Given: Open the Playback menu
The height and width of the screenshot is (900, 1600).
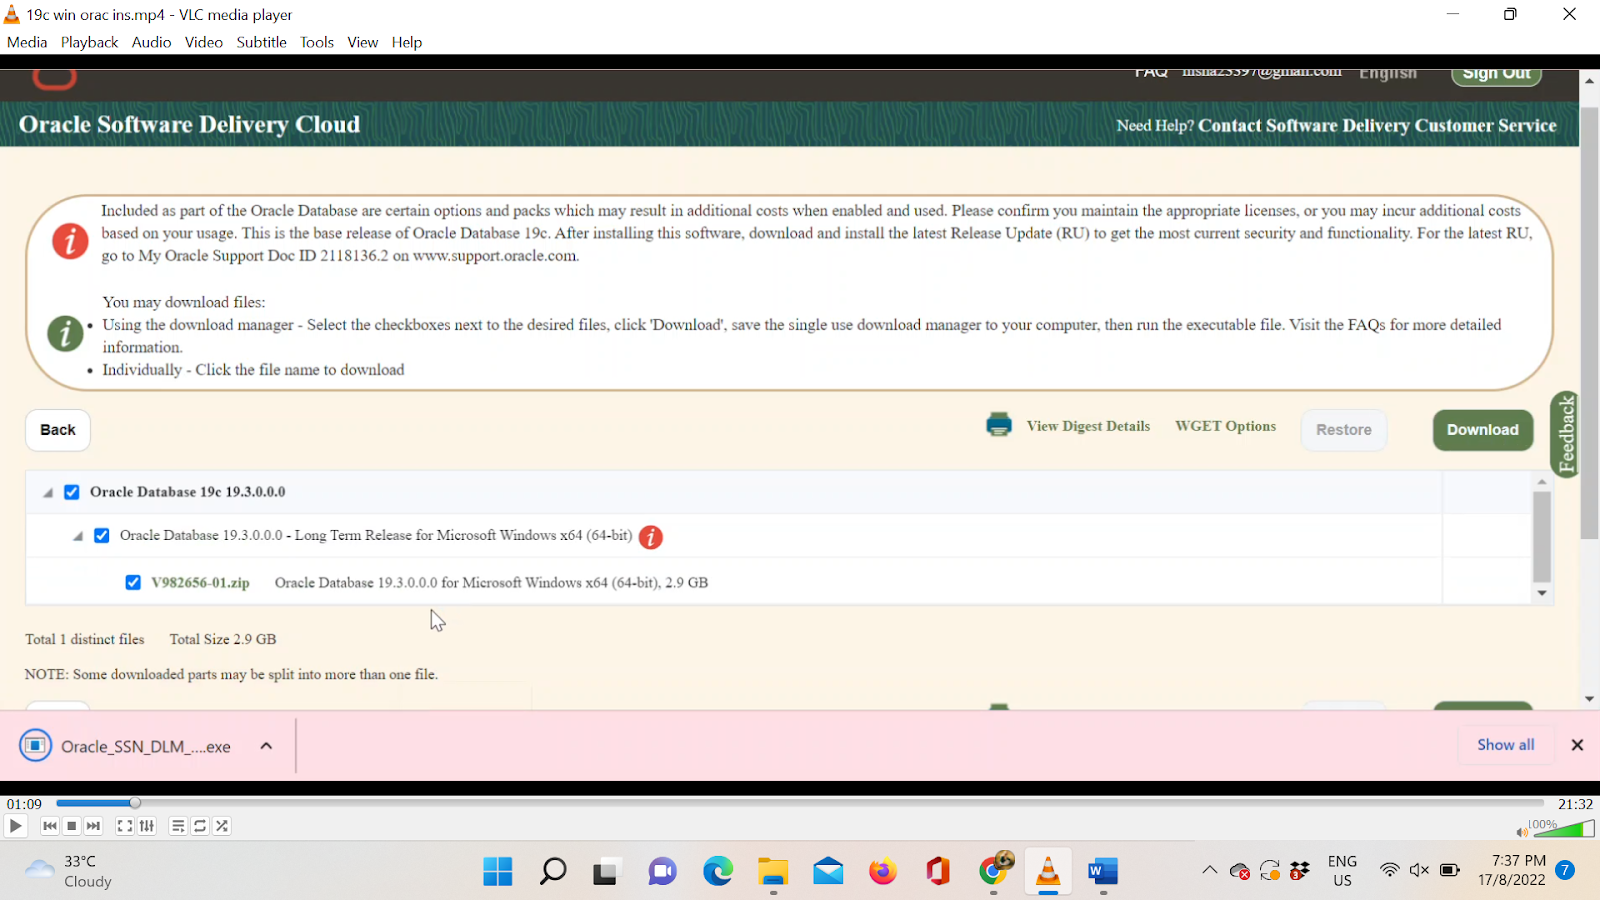Looking at the screenshot, I should [x=89, y=42].
